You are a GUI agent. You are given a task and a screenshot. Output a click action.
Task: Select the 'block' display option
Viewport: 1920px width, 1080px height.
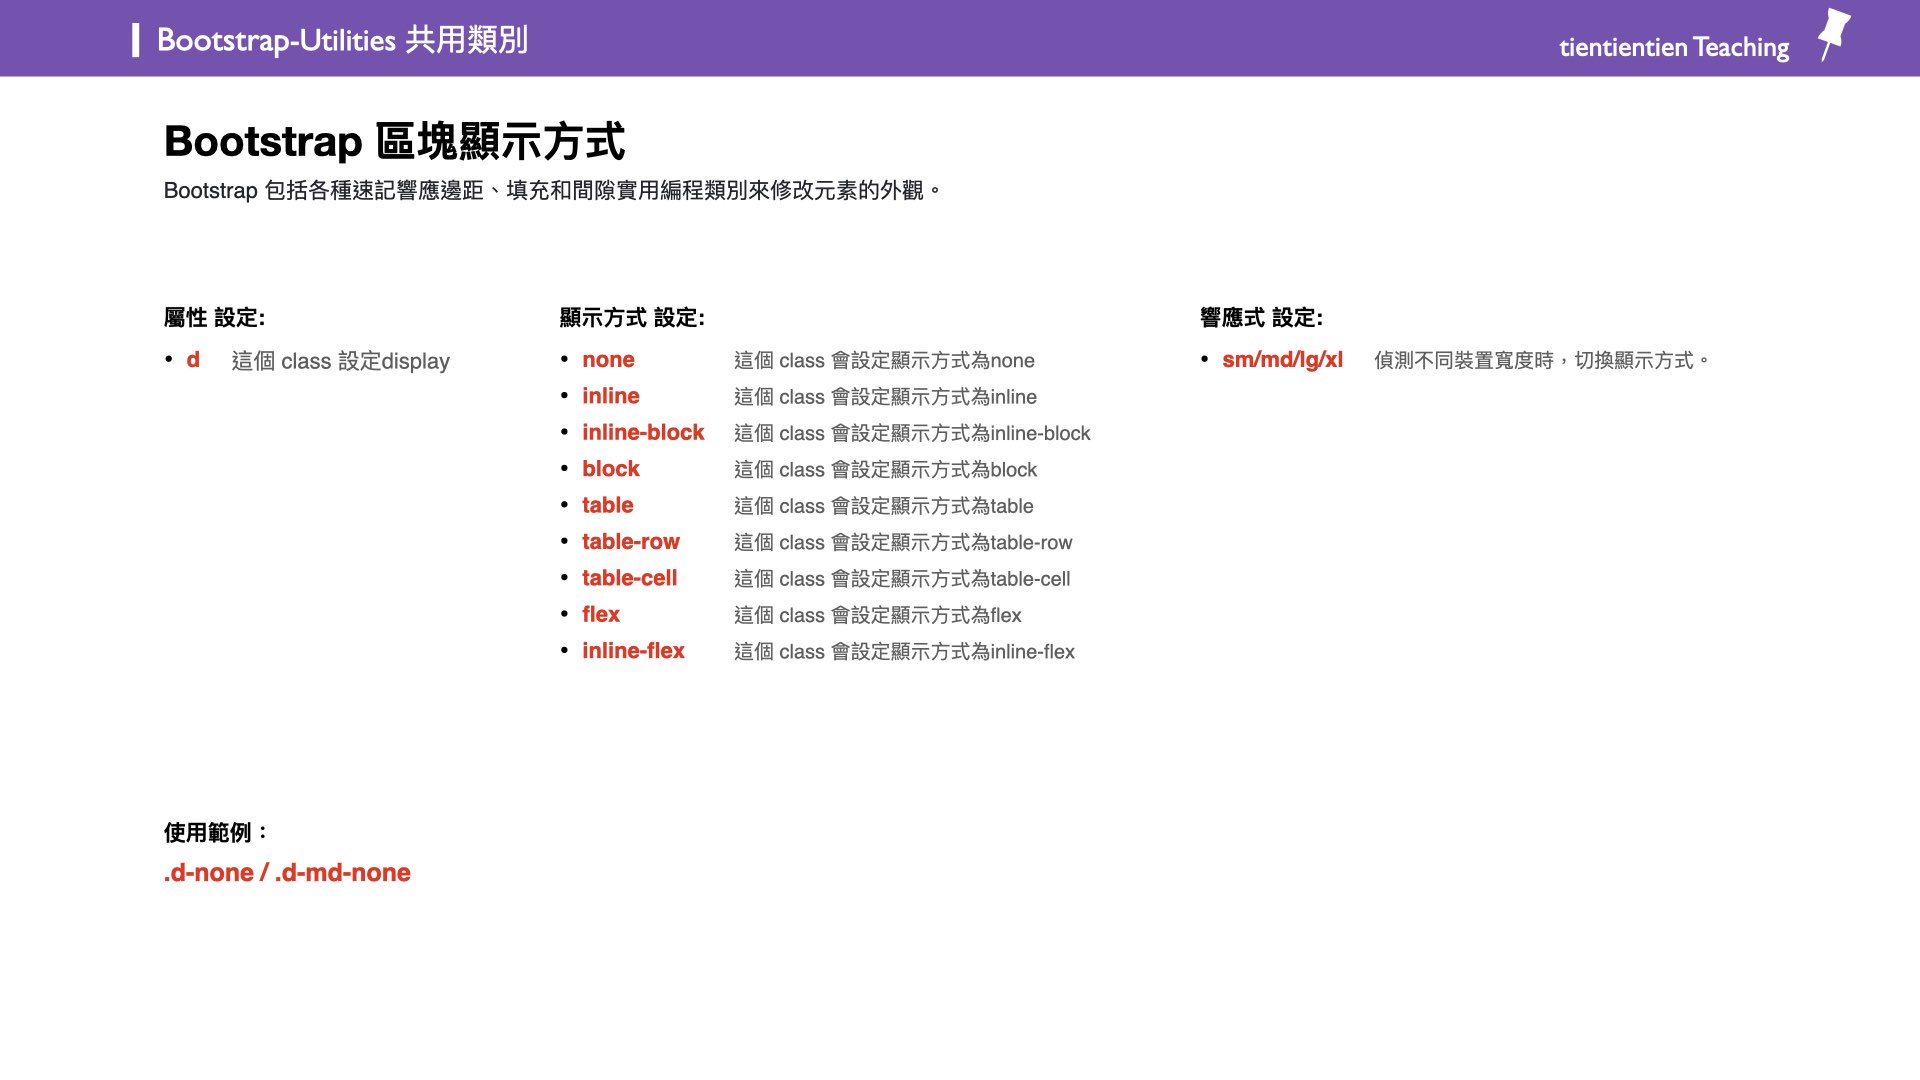(x=610, y=469)
